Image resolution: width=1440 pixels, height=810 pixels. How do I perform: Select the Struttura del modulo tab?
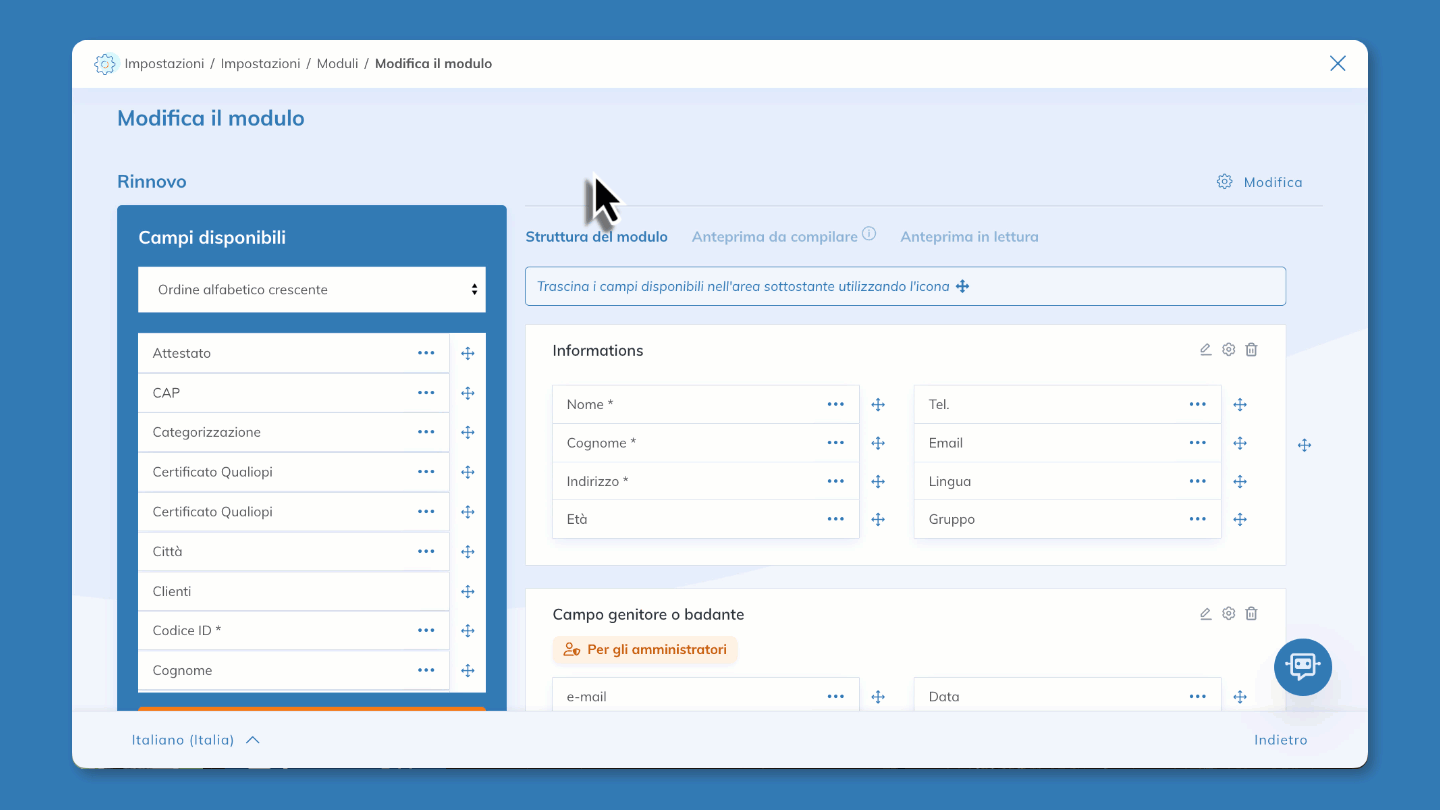(596, 237)
